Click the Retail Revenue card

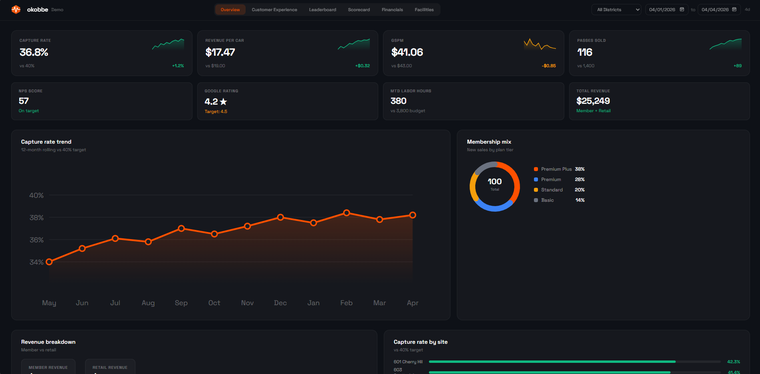coord(110,366)
